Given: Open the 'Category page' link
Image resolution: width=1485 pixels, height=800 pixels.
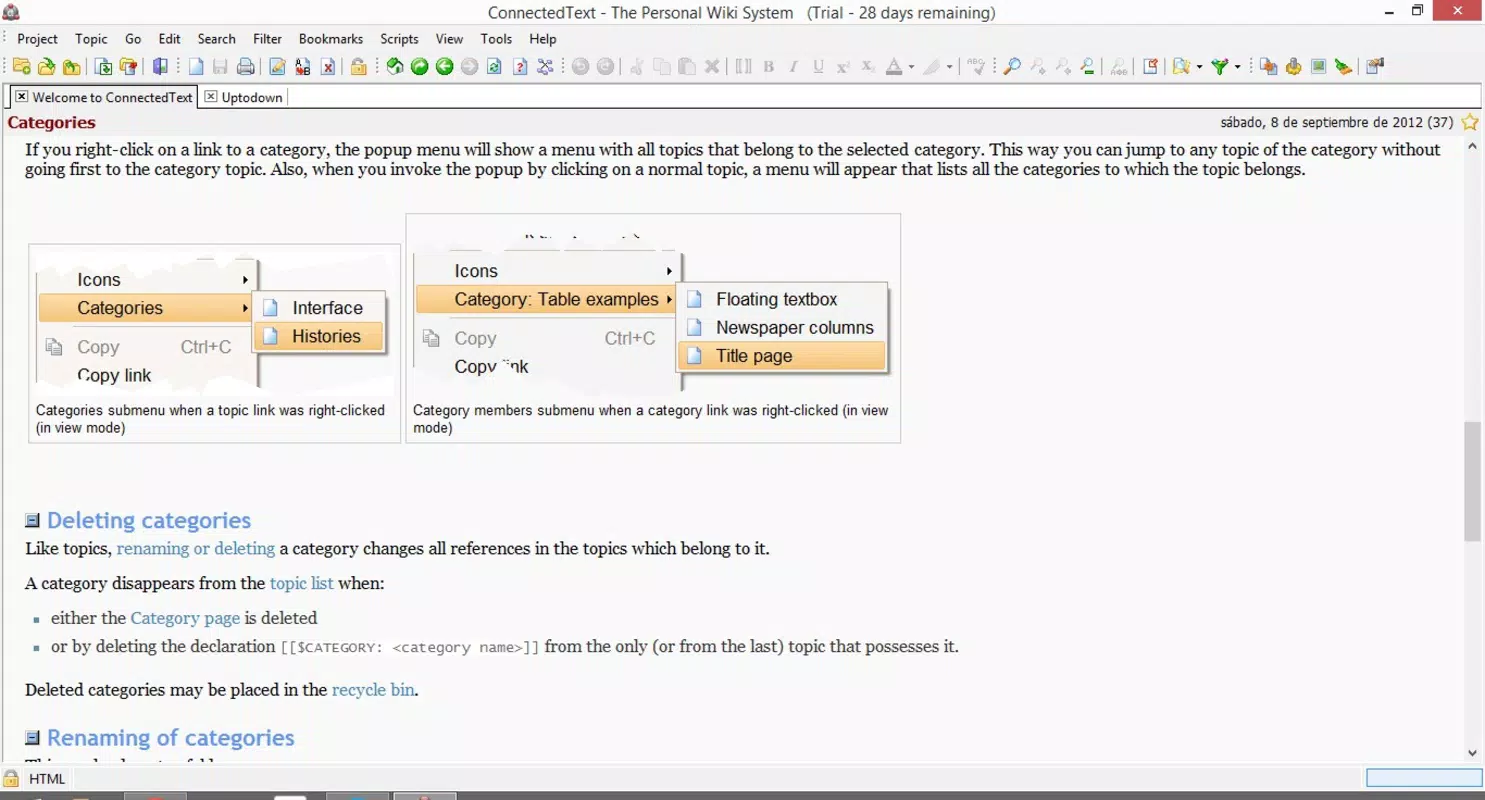Looking at the screenshot, I should click(x=185, y=619).
